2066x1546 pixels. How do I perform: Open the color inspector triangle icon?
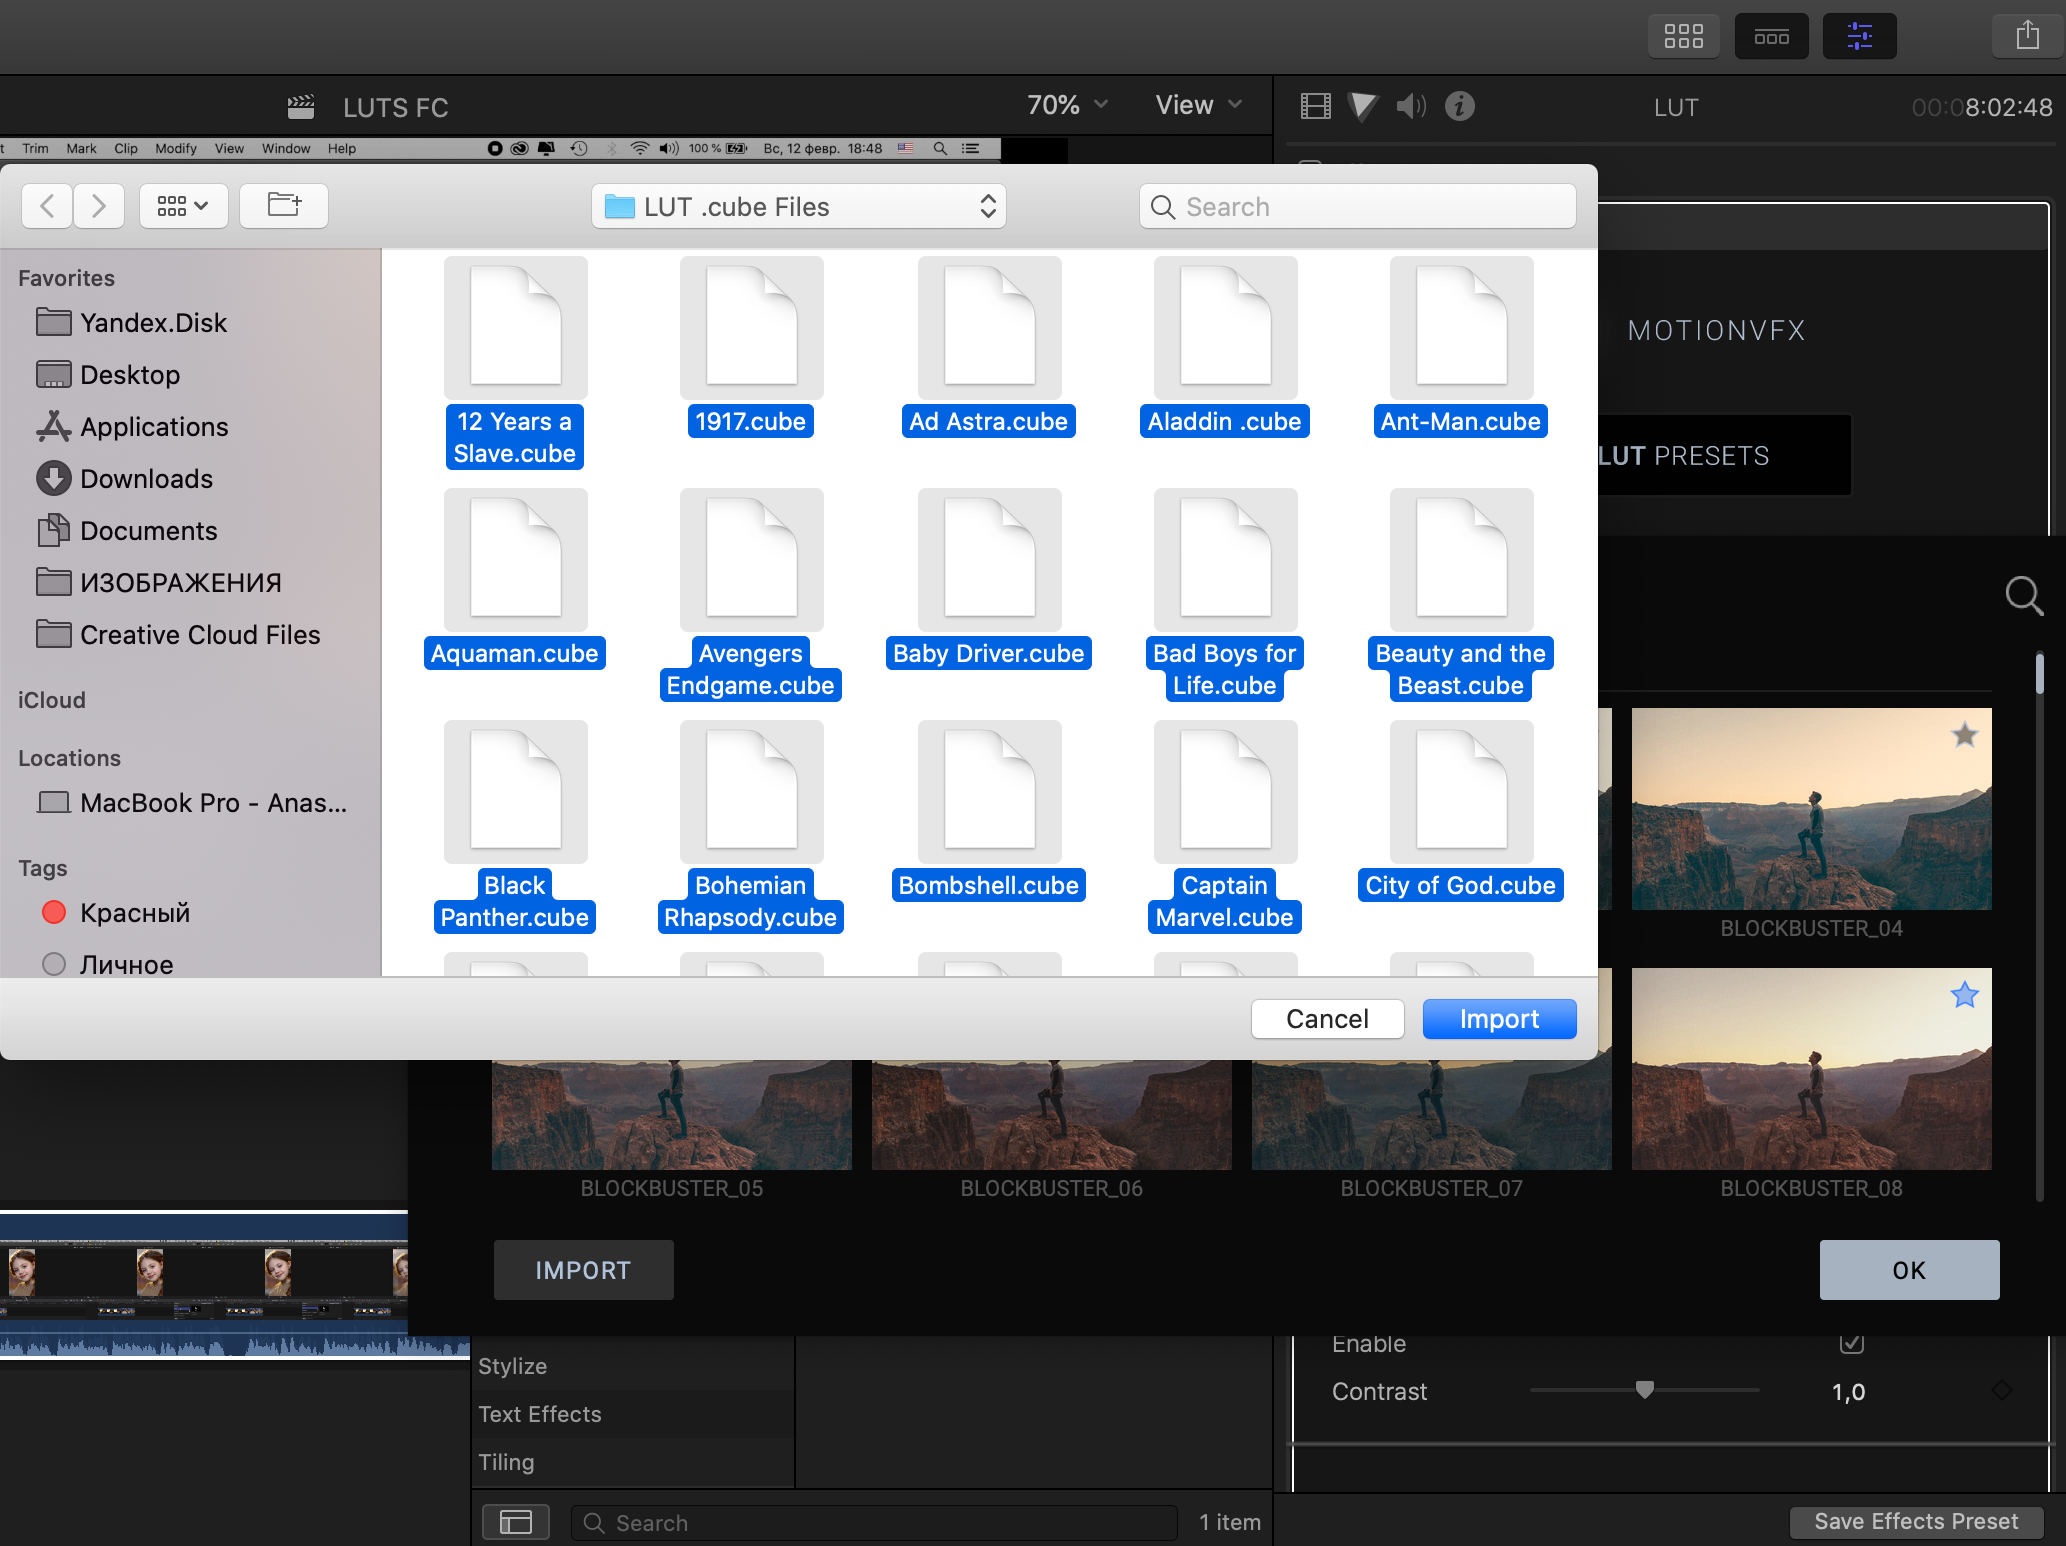pos(1362,106)
